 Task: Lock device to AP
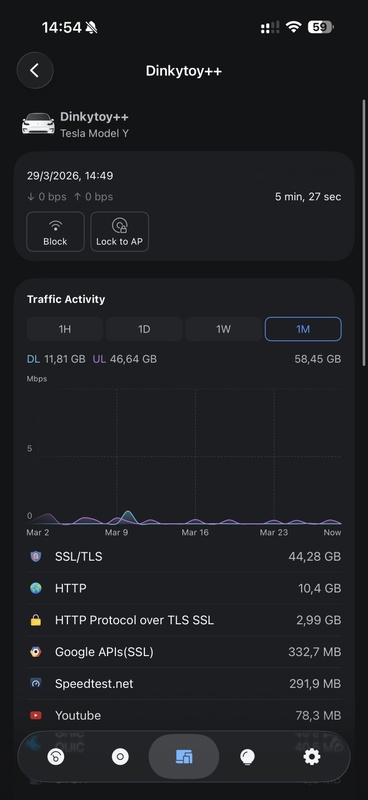coord(119,232)
